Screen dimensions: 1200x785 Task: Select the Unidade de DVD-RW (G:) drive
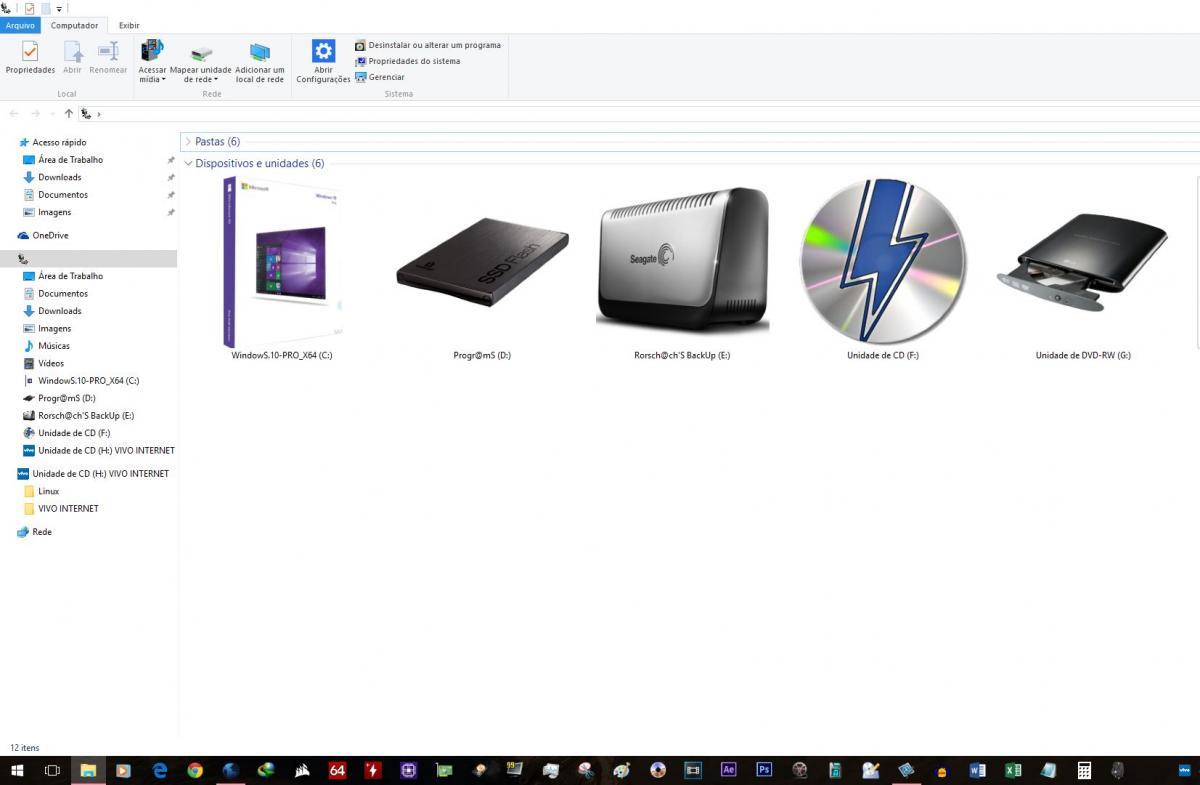(1083, 269)
